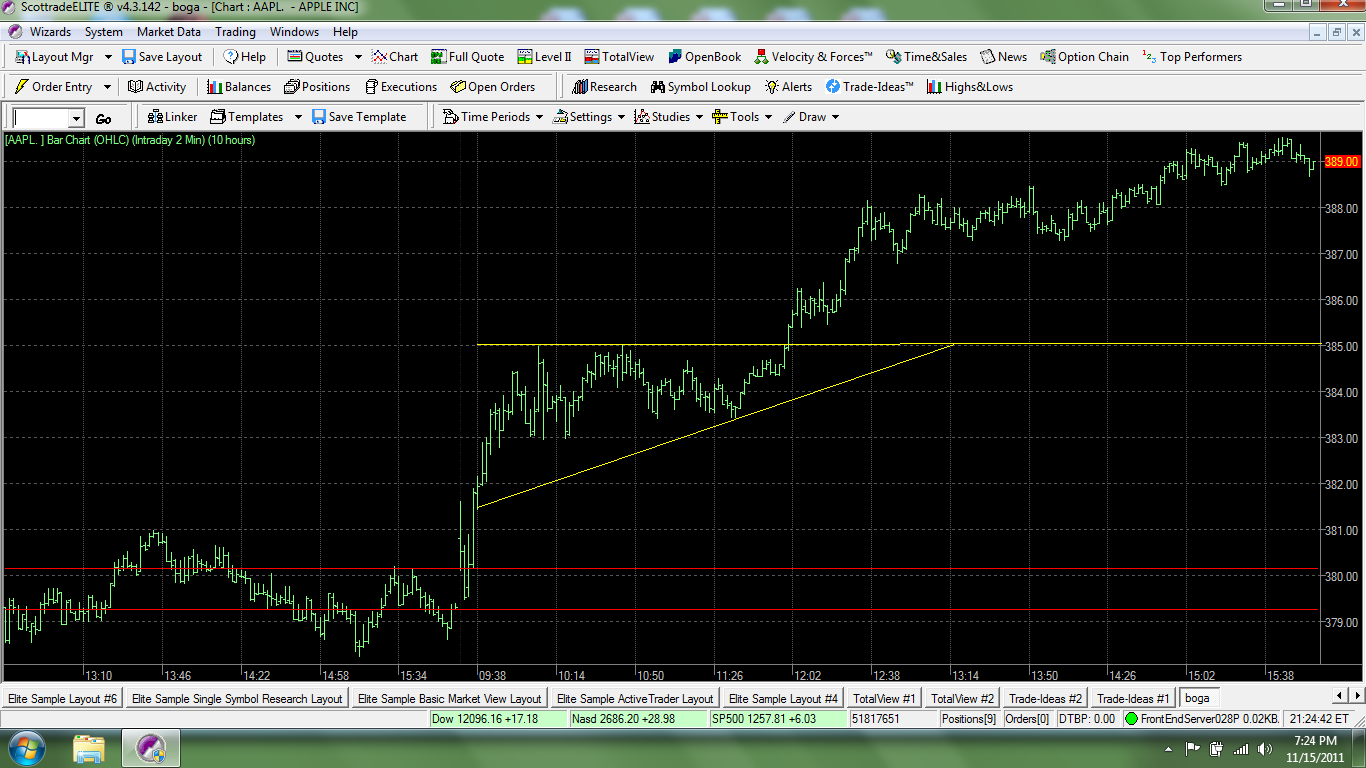Expand the Order Entry dropdown
Viewport: 1366px width, 768px height.
[x=107, y=87]
